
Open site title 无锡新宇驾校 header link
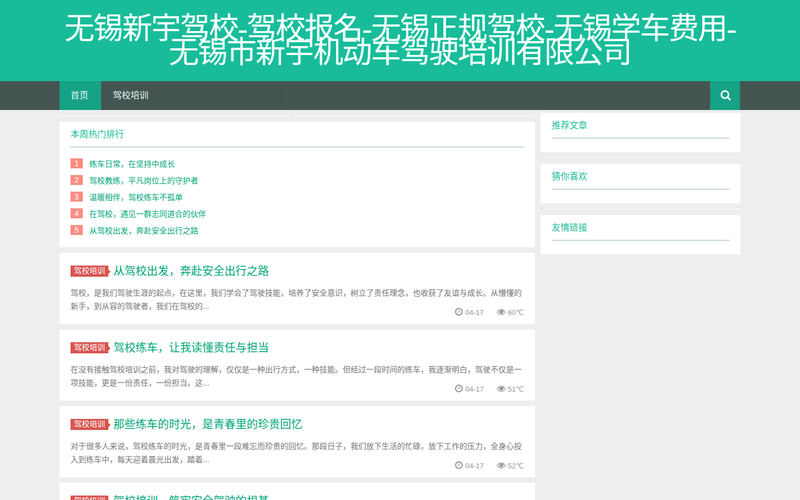coord(400,40)
